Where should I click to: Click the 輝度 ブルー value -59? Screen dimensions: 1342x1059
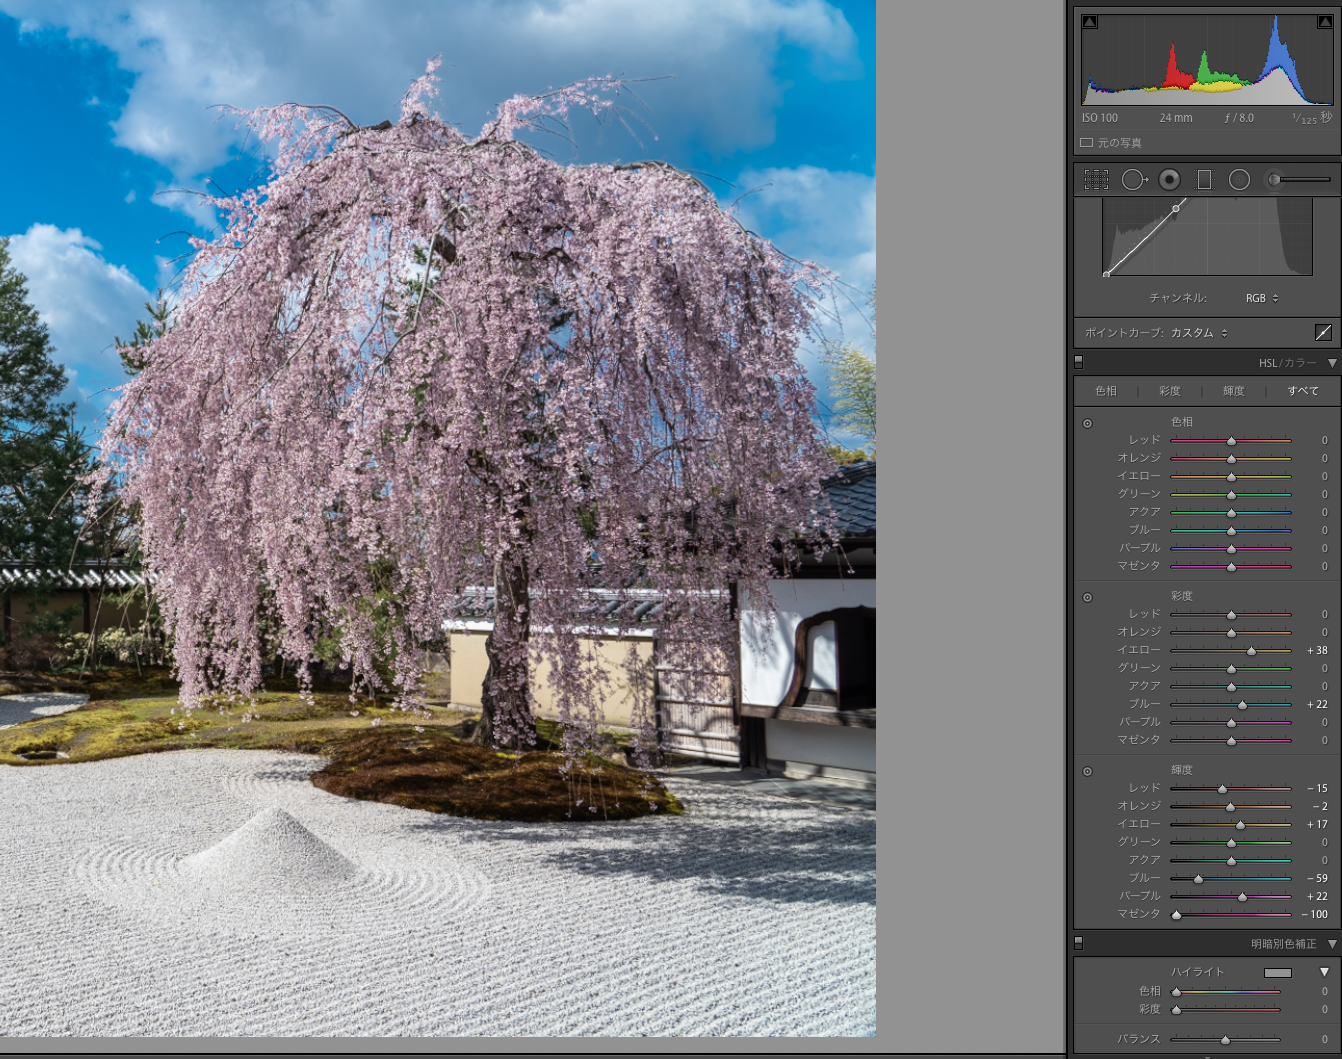(1317, 878)
